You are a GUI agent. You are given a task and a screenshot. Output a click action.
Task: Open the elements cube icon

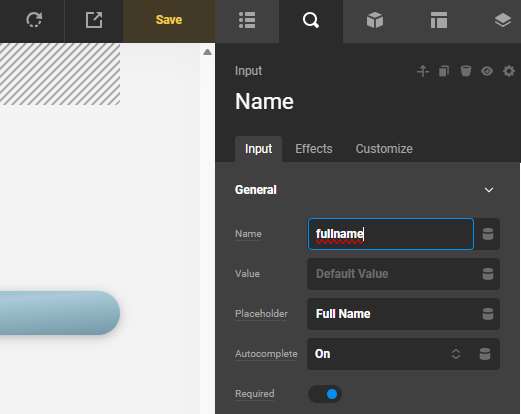click(375, 20)
